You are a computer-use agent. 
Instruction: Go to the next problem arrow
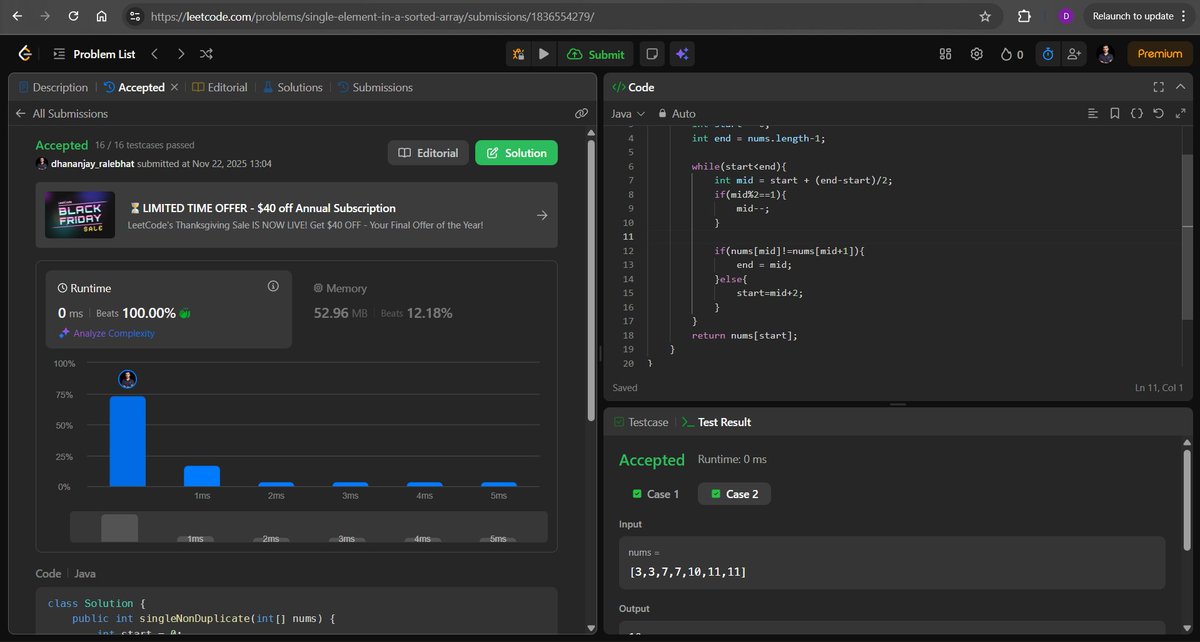[x=180, y=54]
